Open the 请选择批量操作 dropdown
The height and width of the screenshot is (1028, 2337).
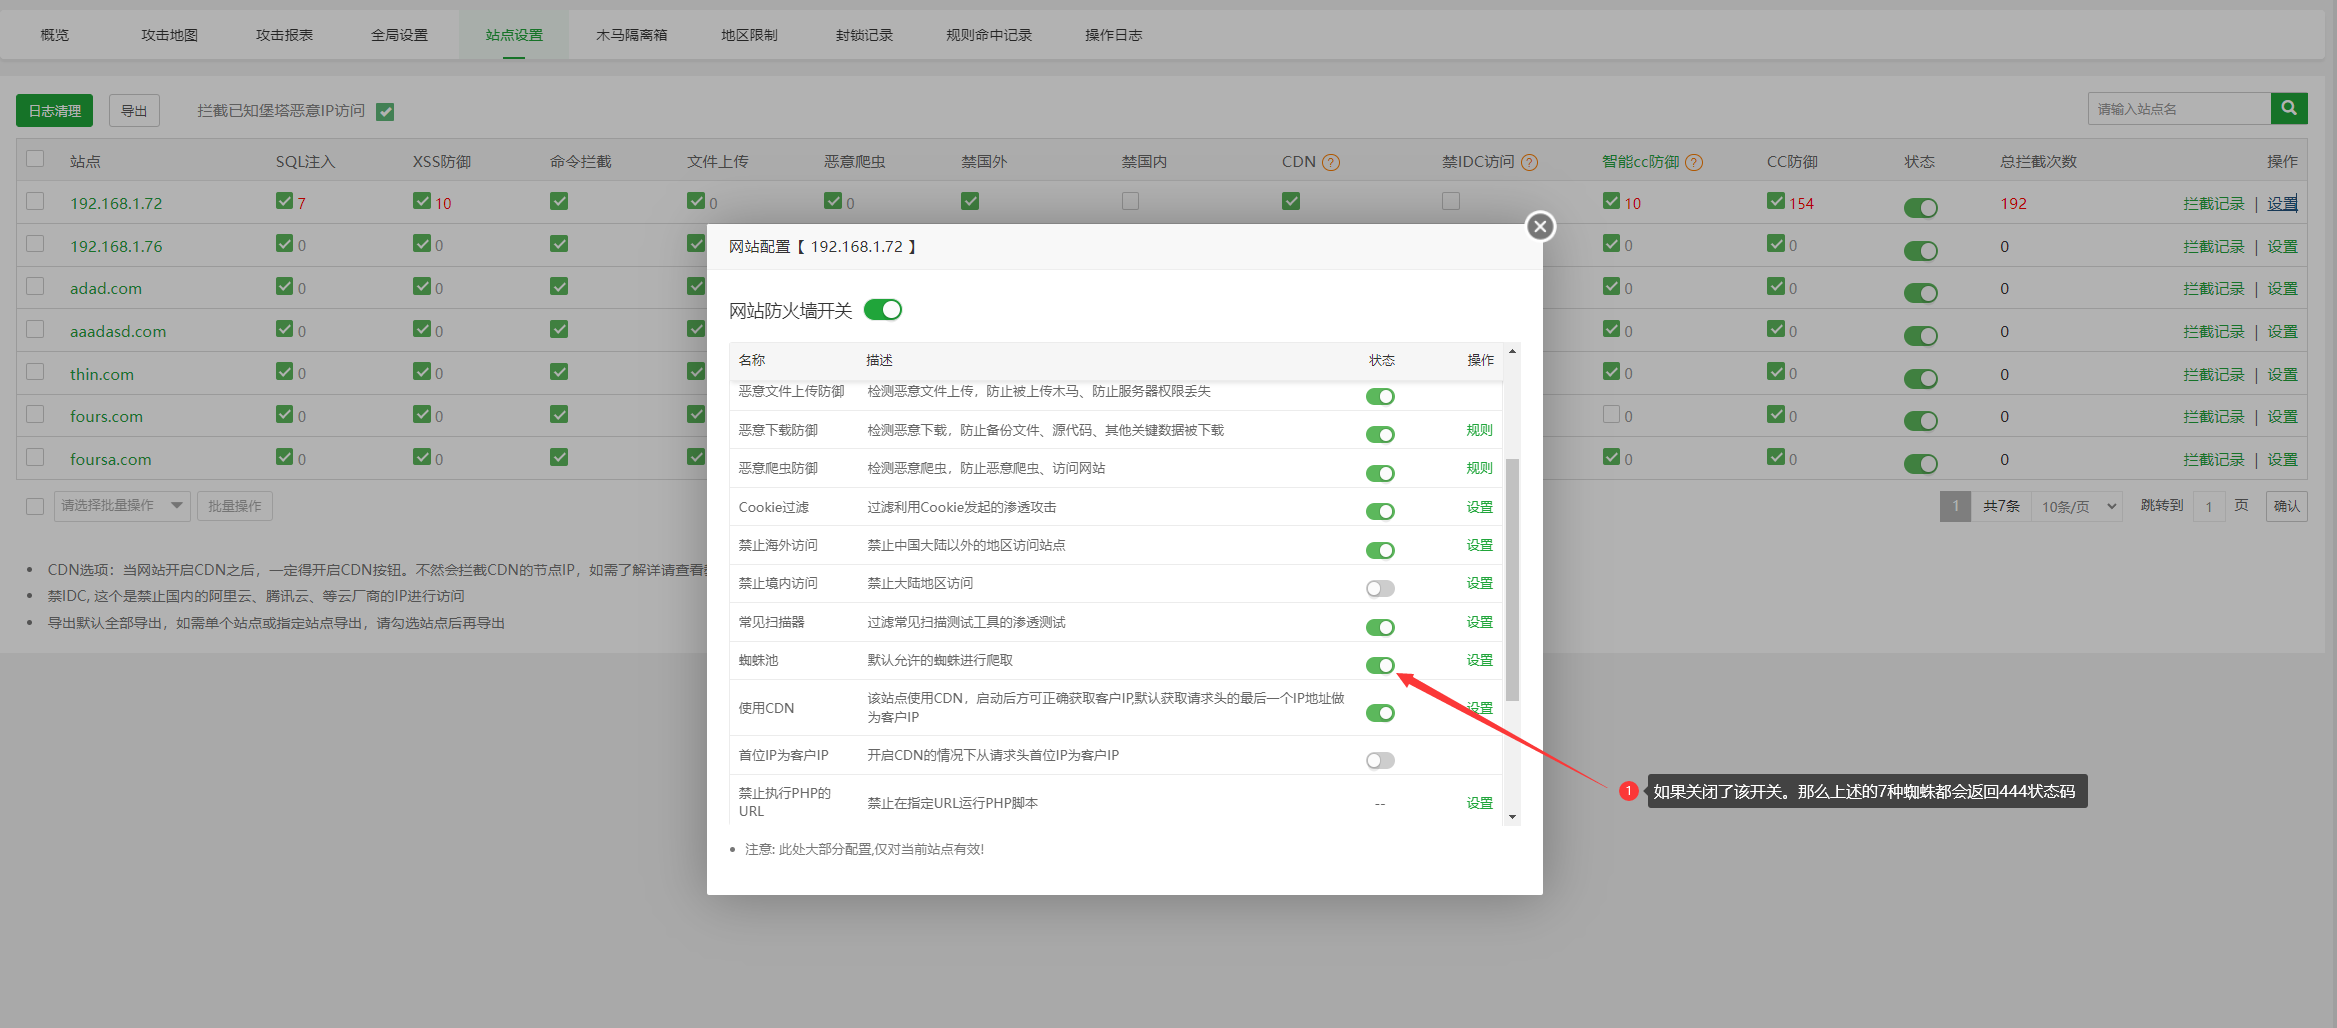(122, 506)
